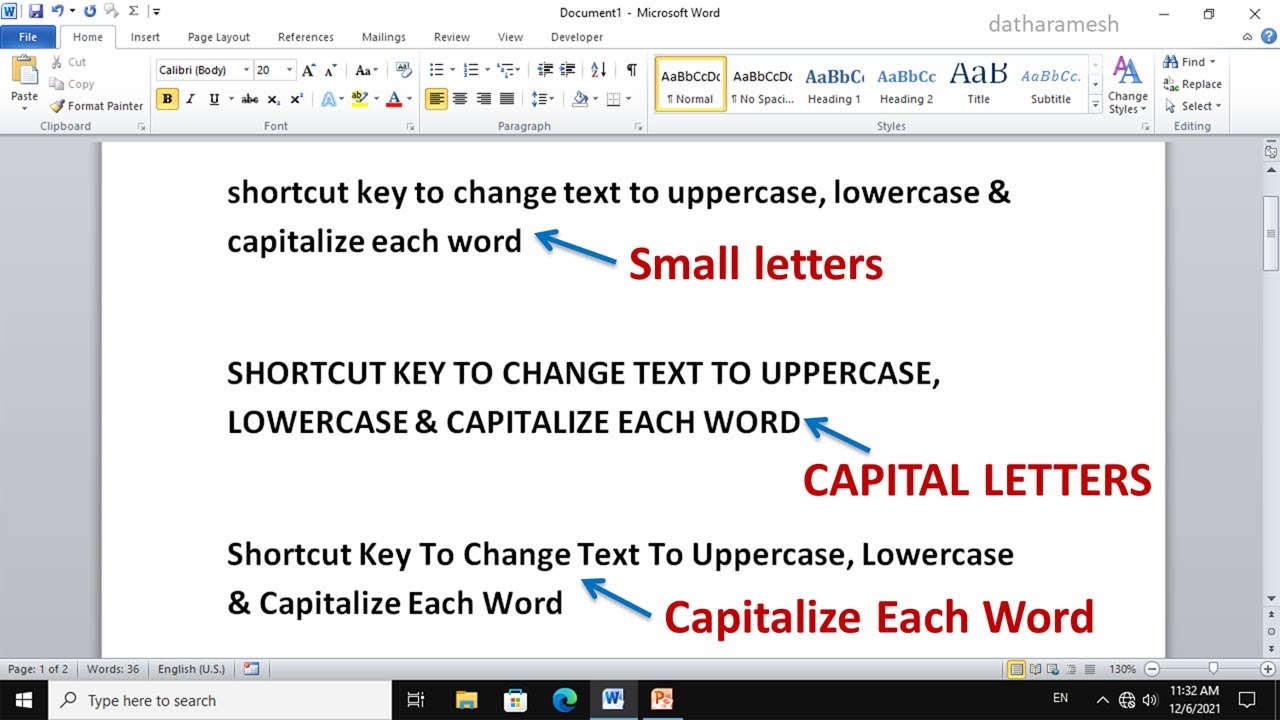
Task: Justify the paragraph text
Action: (507, 99)
